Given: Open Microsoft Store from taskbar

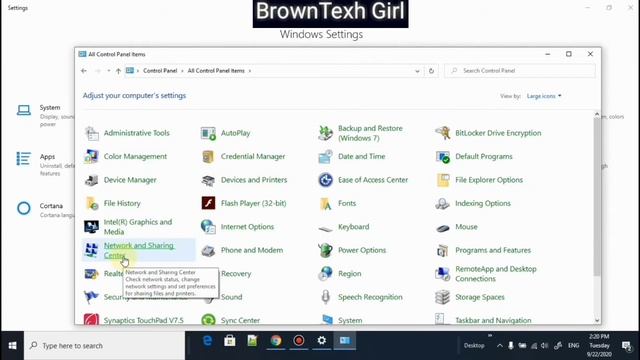Looking at the screenshot, I should click(230, 340).
